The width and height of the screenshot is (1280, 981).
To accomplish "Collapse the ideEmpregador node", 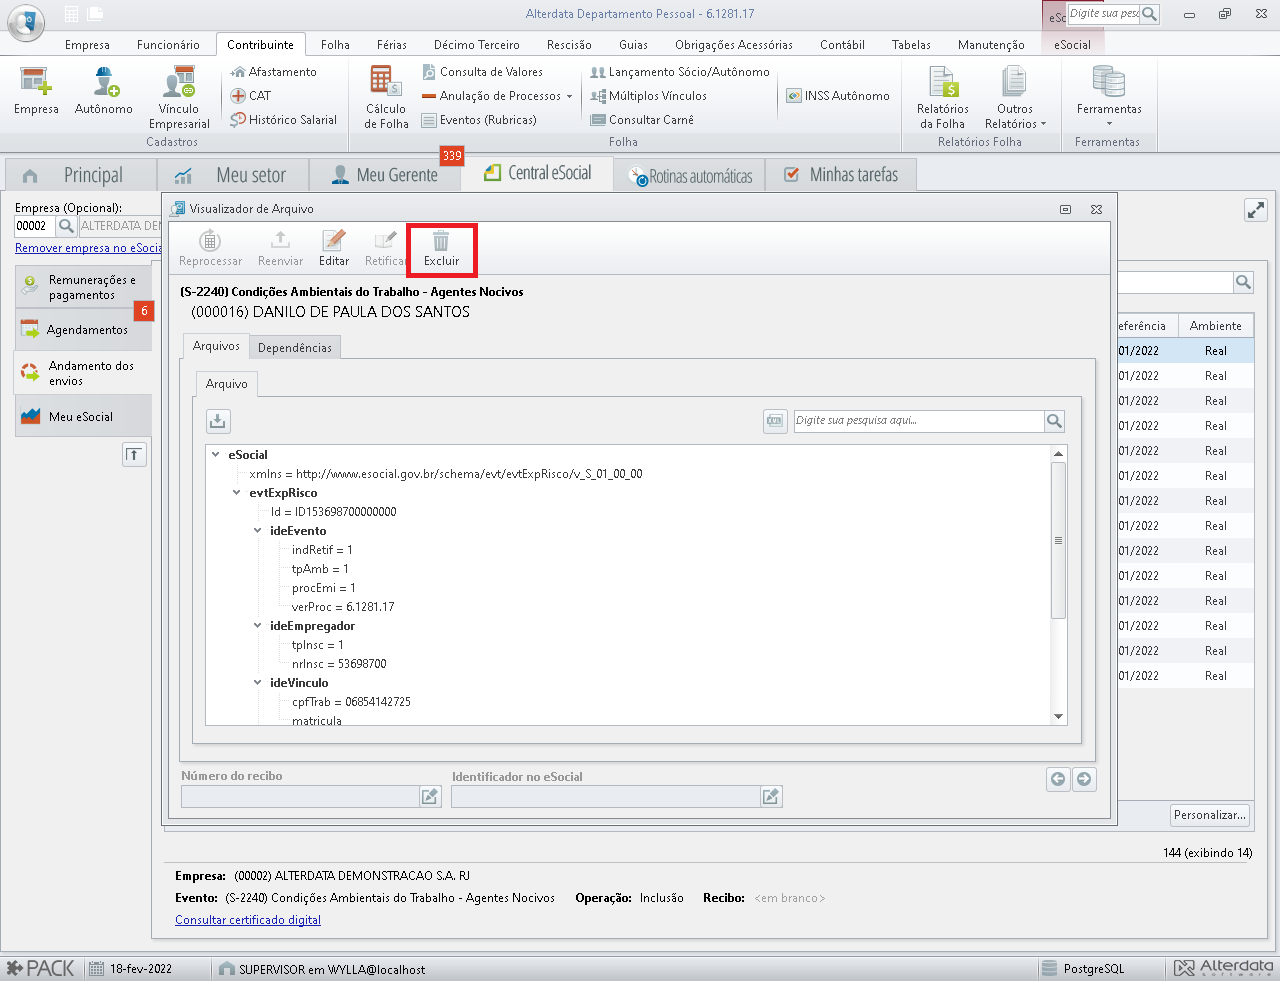I will [x=257, y=626].
